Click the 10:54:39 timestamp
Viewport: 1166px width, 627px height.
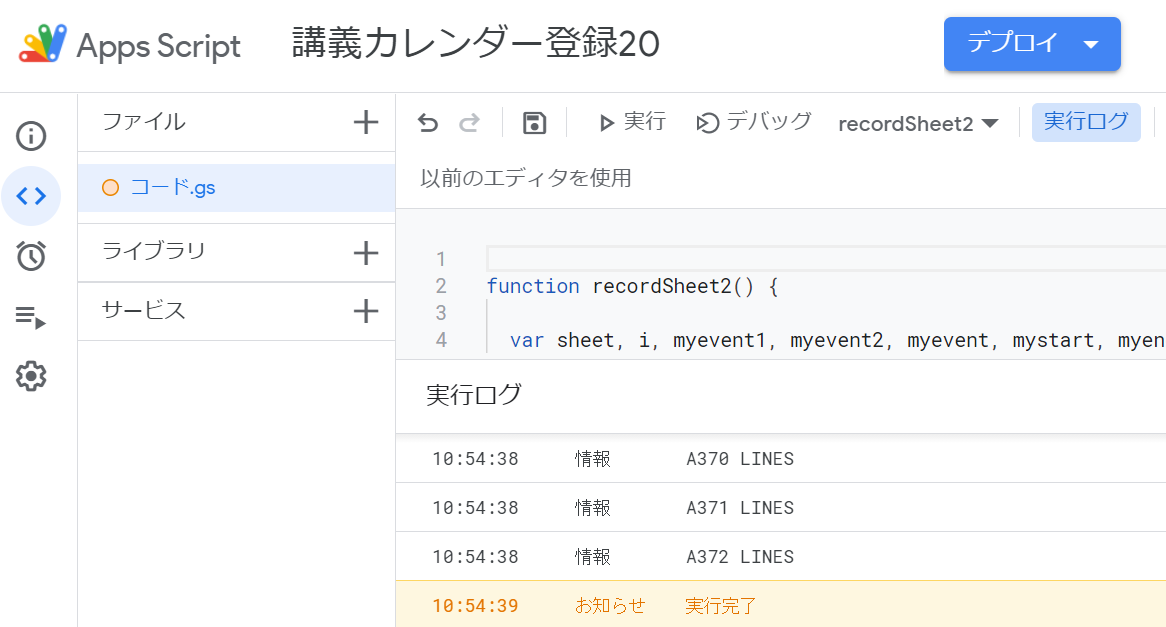[476, 606]
